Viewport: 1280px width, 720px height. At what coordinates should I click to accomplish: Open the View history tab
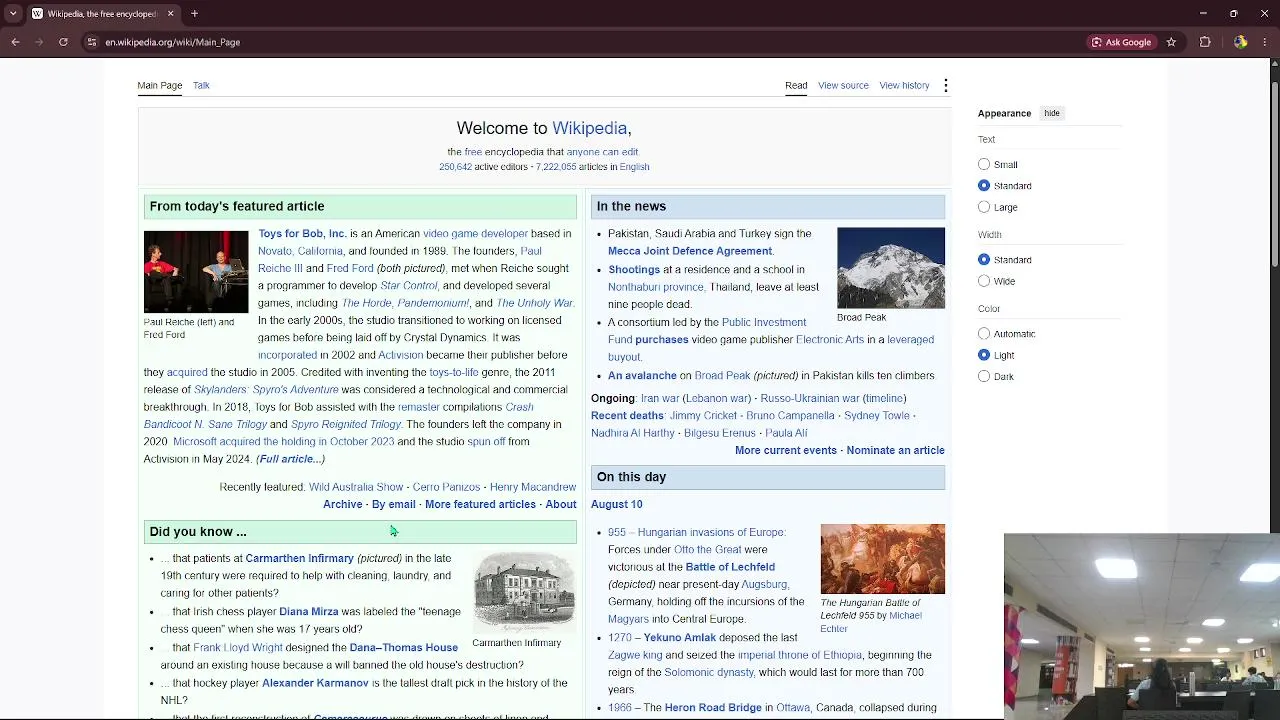(904, 85)
